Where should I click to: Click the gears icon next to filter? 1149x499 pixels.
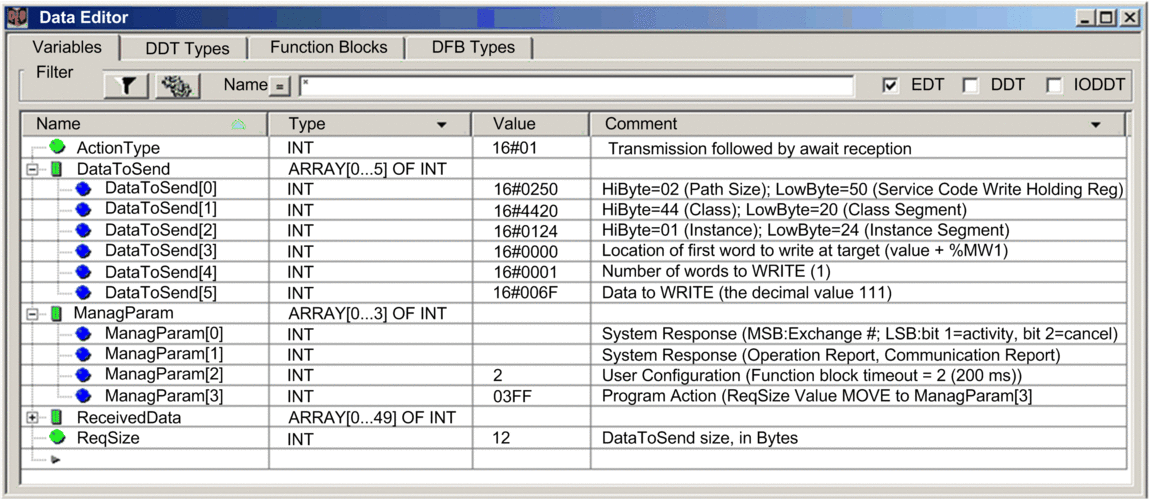(x=177, y=86)
